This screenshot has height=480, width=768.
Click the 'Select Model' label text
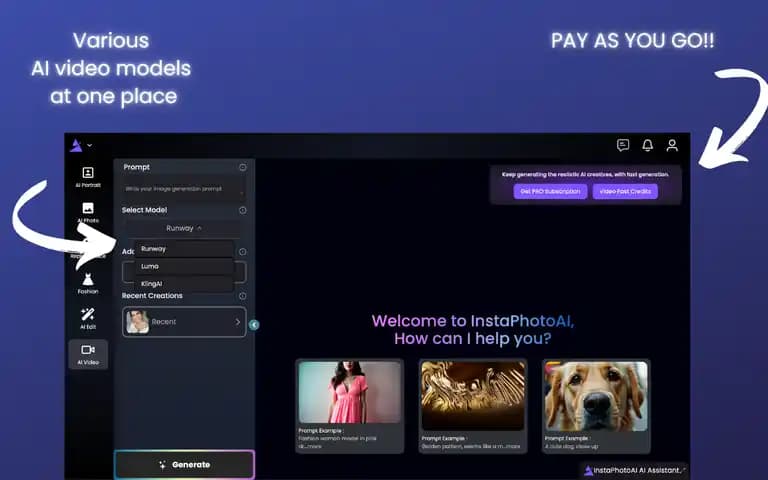click(x=144, y=210)
